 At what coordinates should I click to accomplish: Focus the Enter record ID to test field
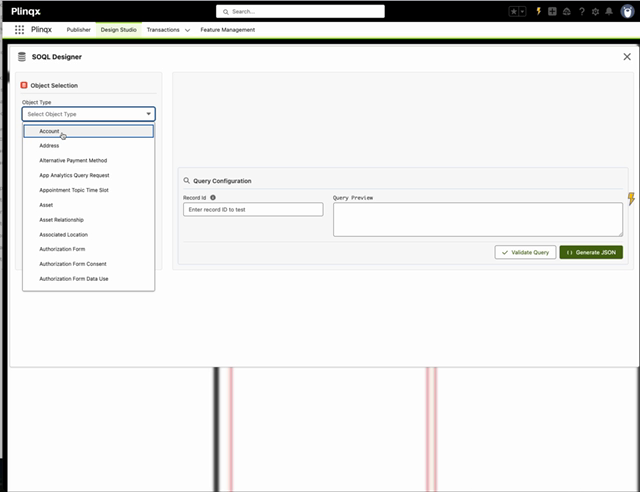click(253, 209)
